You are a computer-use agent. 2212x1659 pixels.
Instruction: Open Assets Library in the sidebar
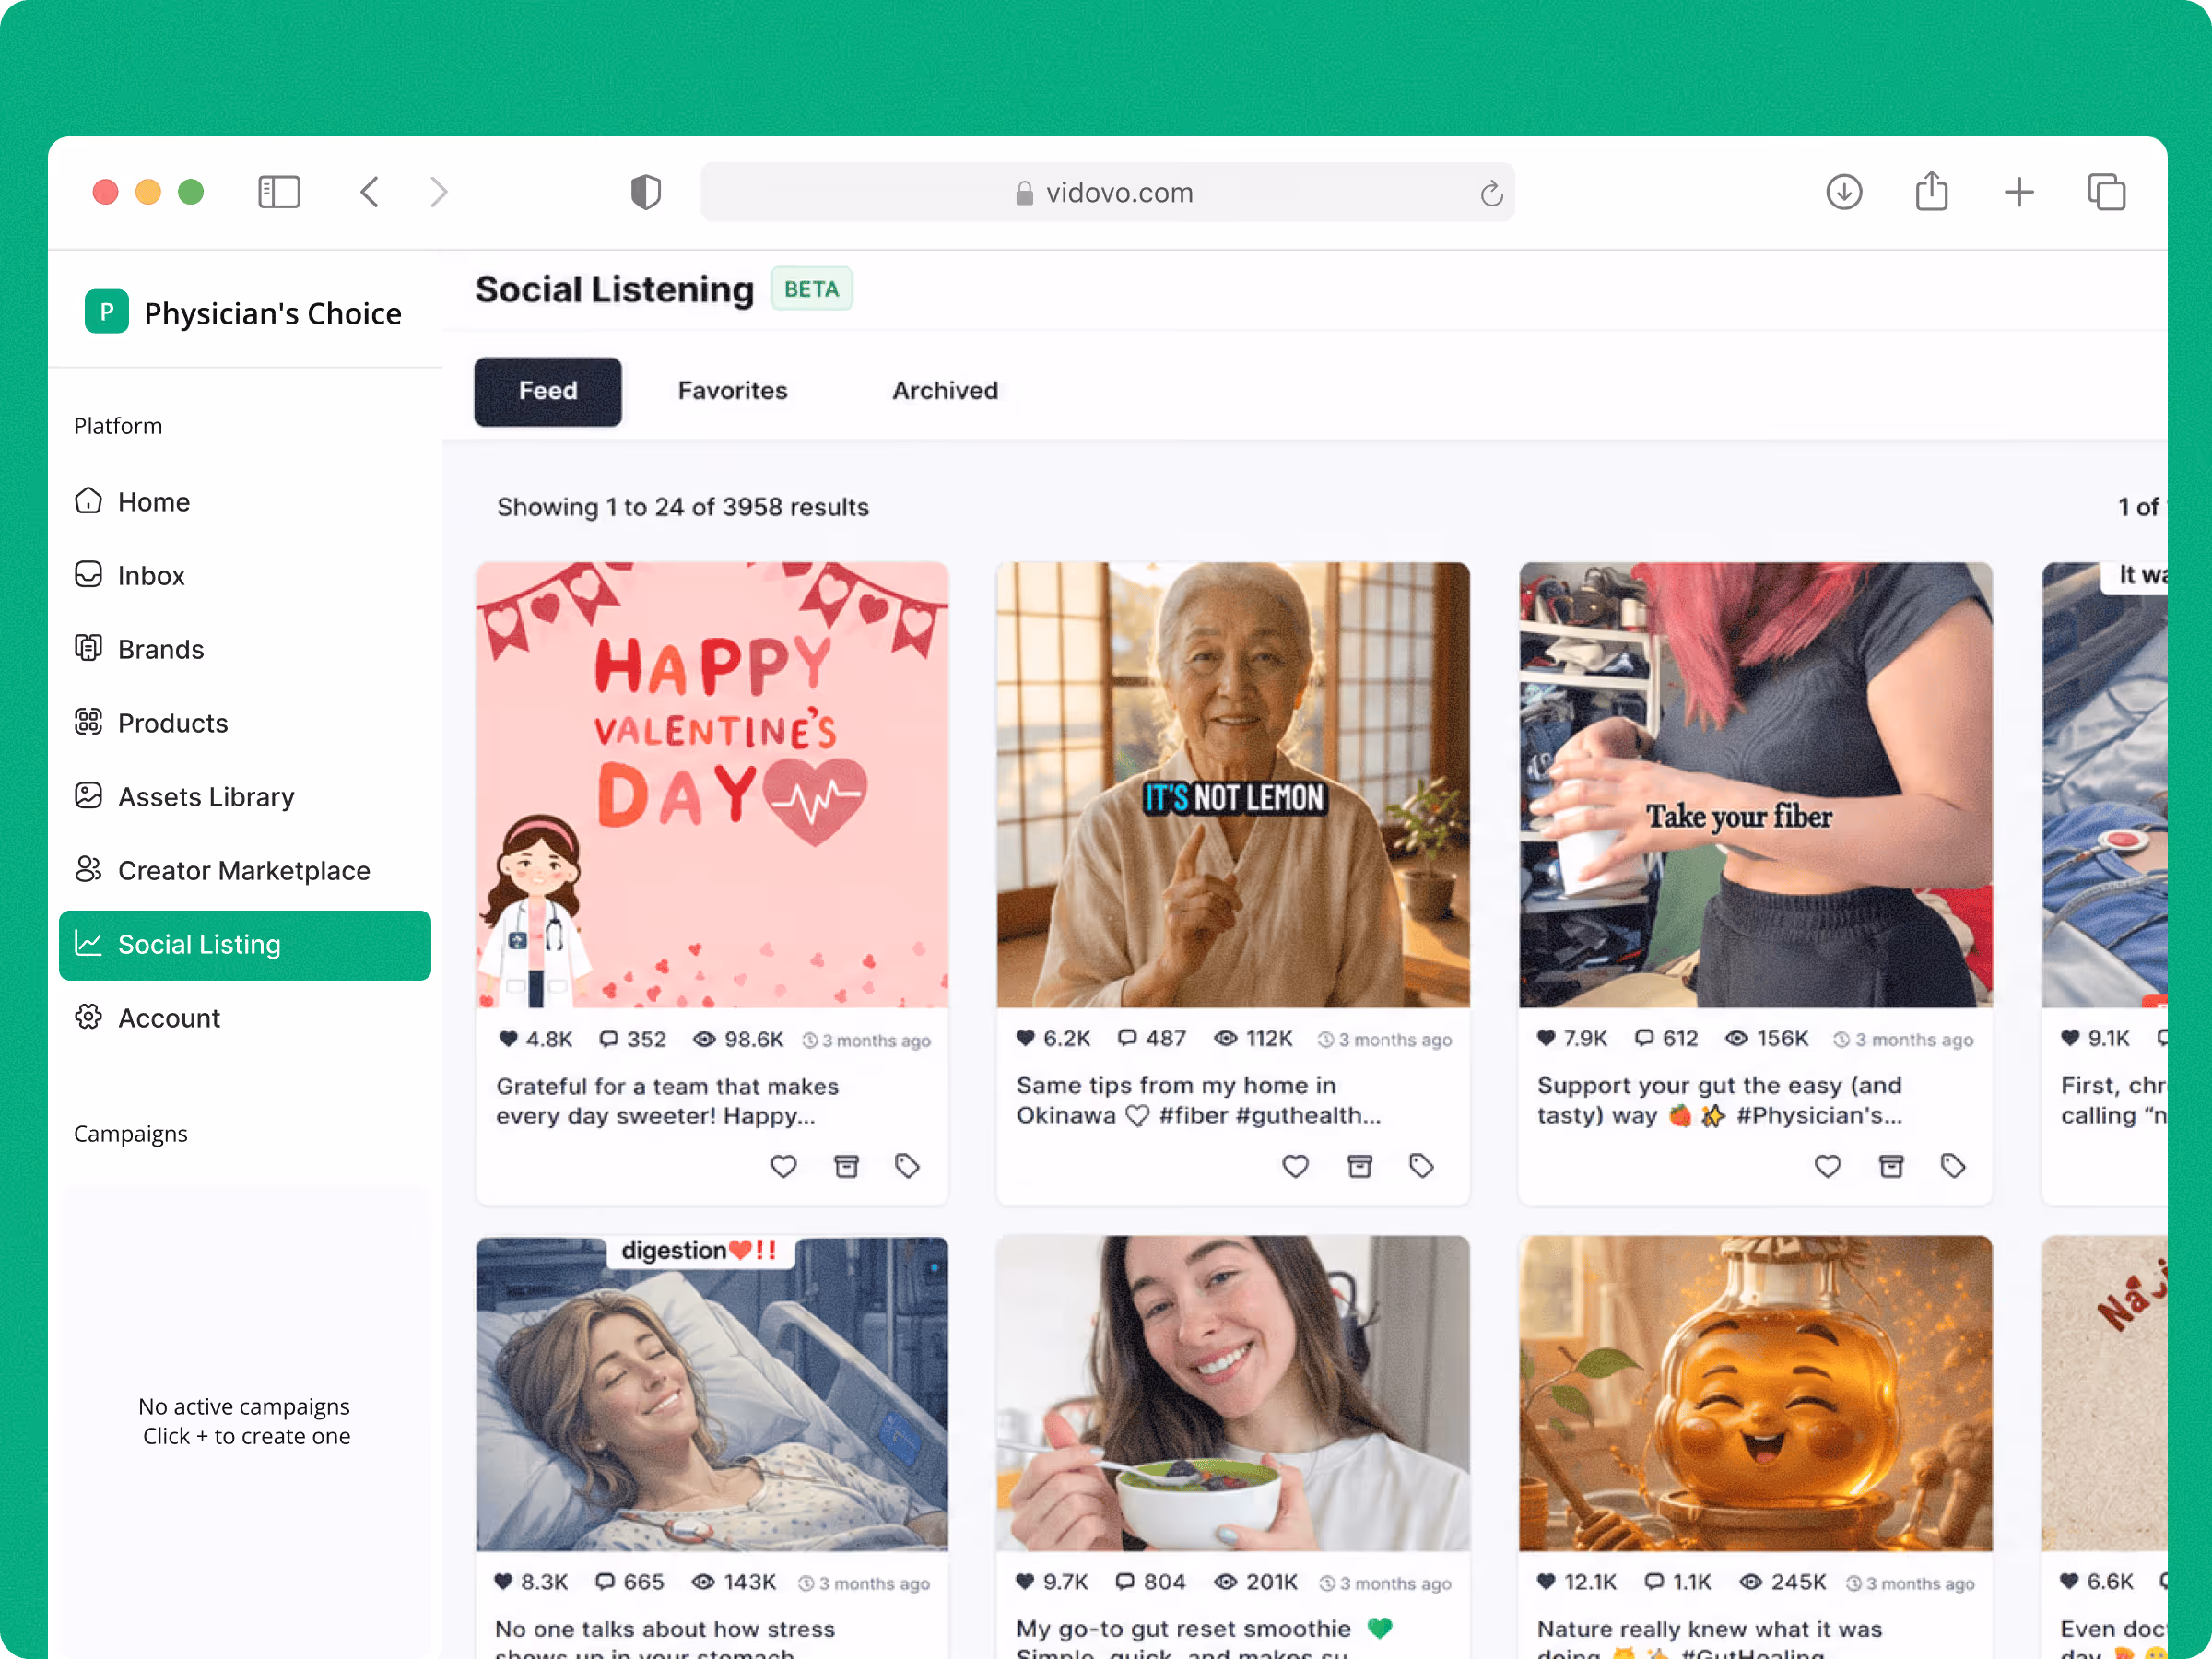click(245, 797)
